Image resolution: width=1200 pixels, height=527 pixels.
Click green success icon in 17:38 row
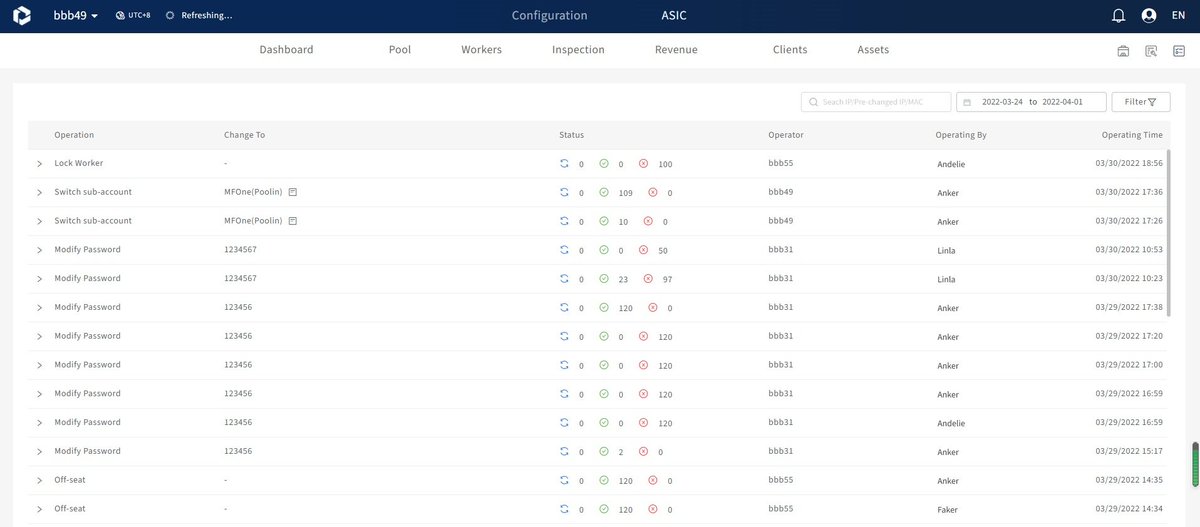coord(604,308)
